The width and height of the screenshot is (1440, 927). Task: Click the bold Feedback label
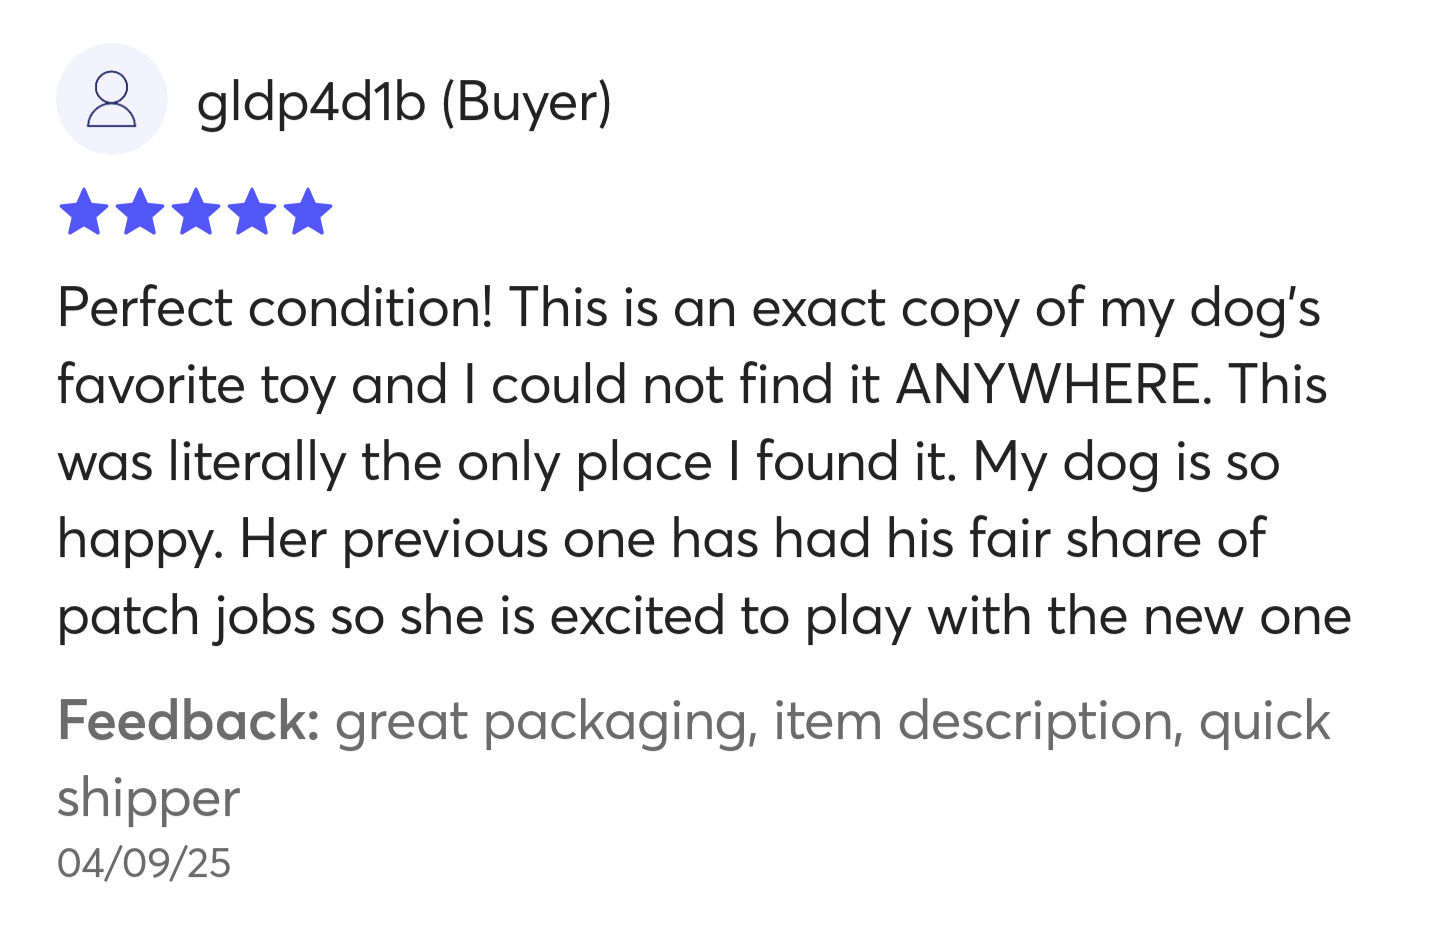[x=188, y=721]
